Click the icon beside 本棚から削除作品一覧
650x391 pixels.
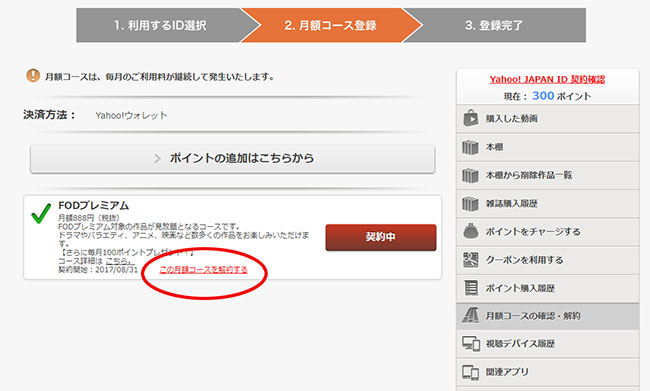[471, 175]
